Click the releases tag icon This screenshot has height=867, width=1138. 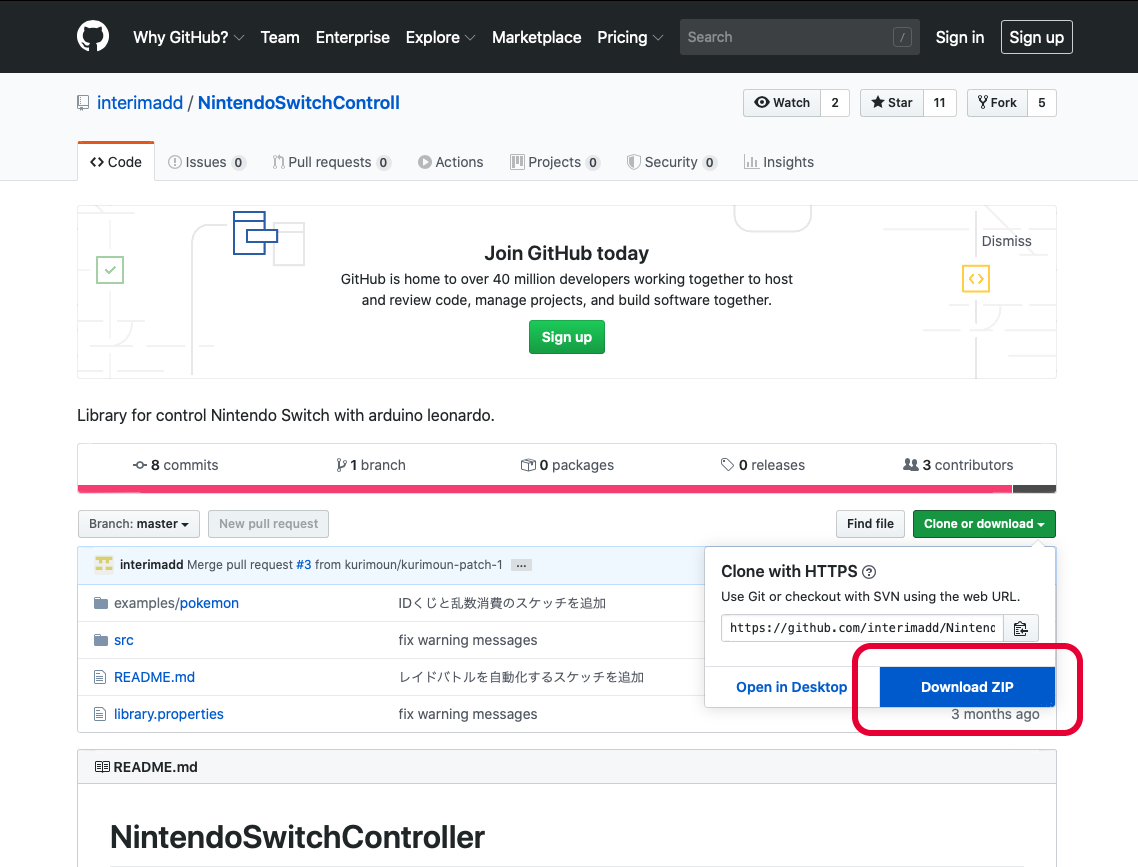pos(727,464)
